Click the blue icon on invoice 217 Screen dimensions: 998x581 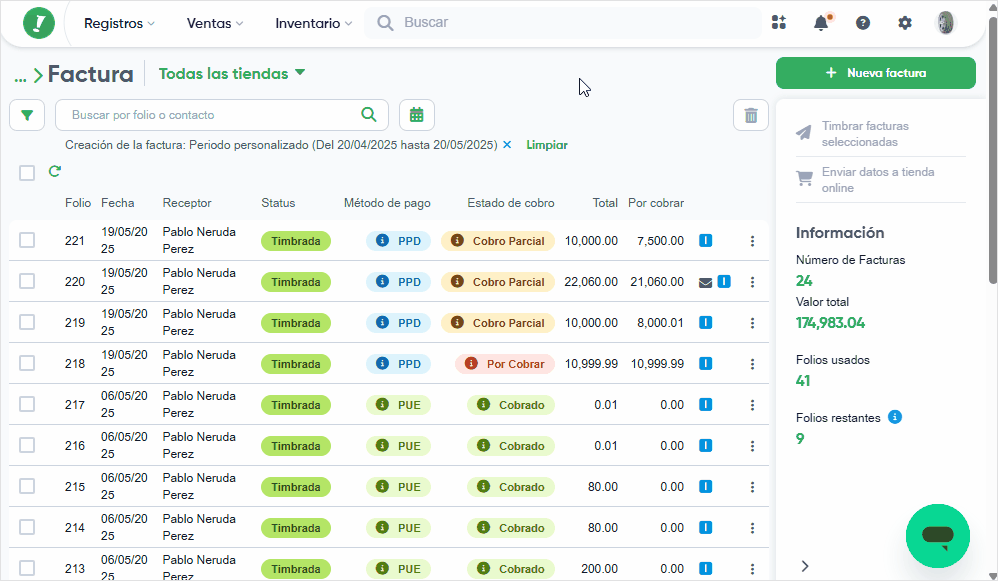tap(705, 405)
